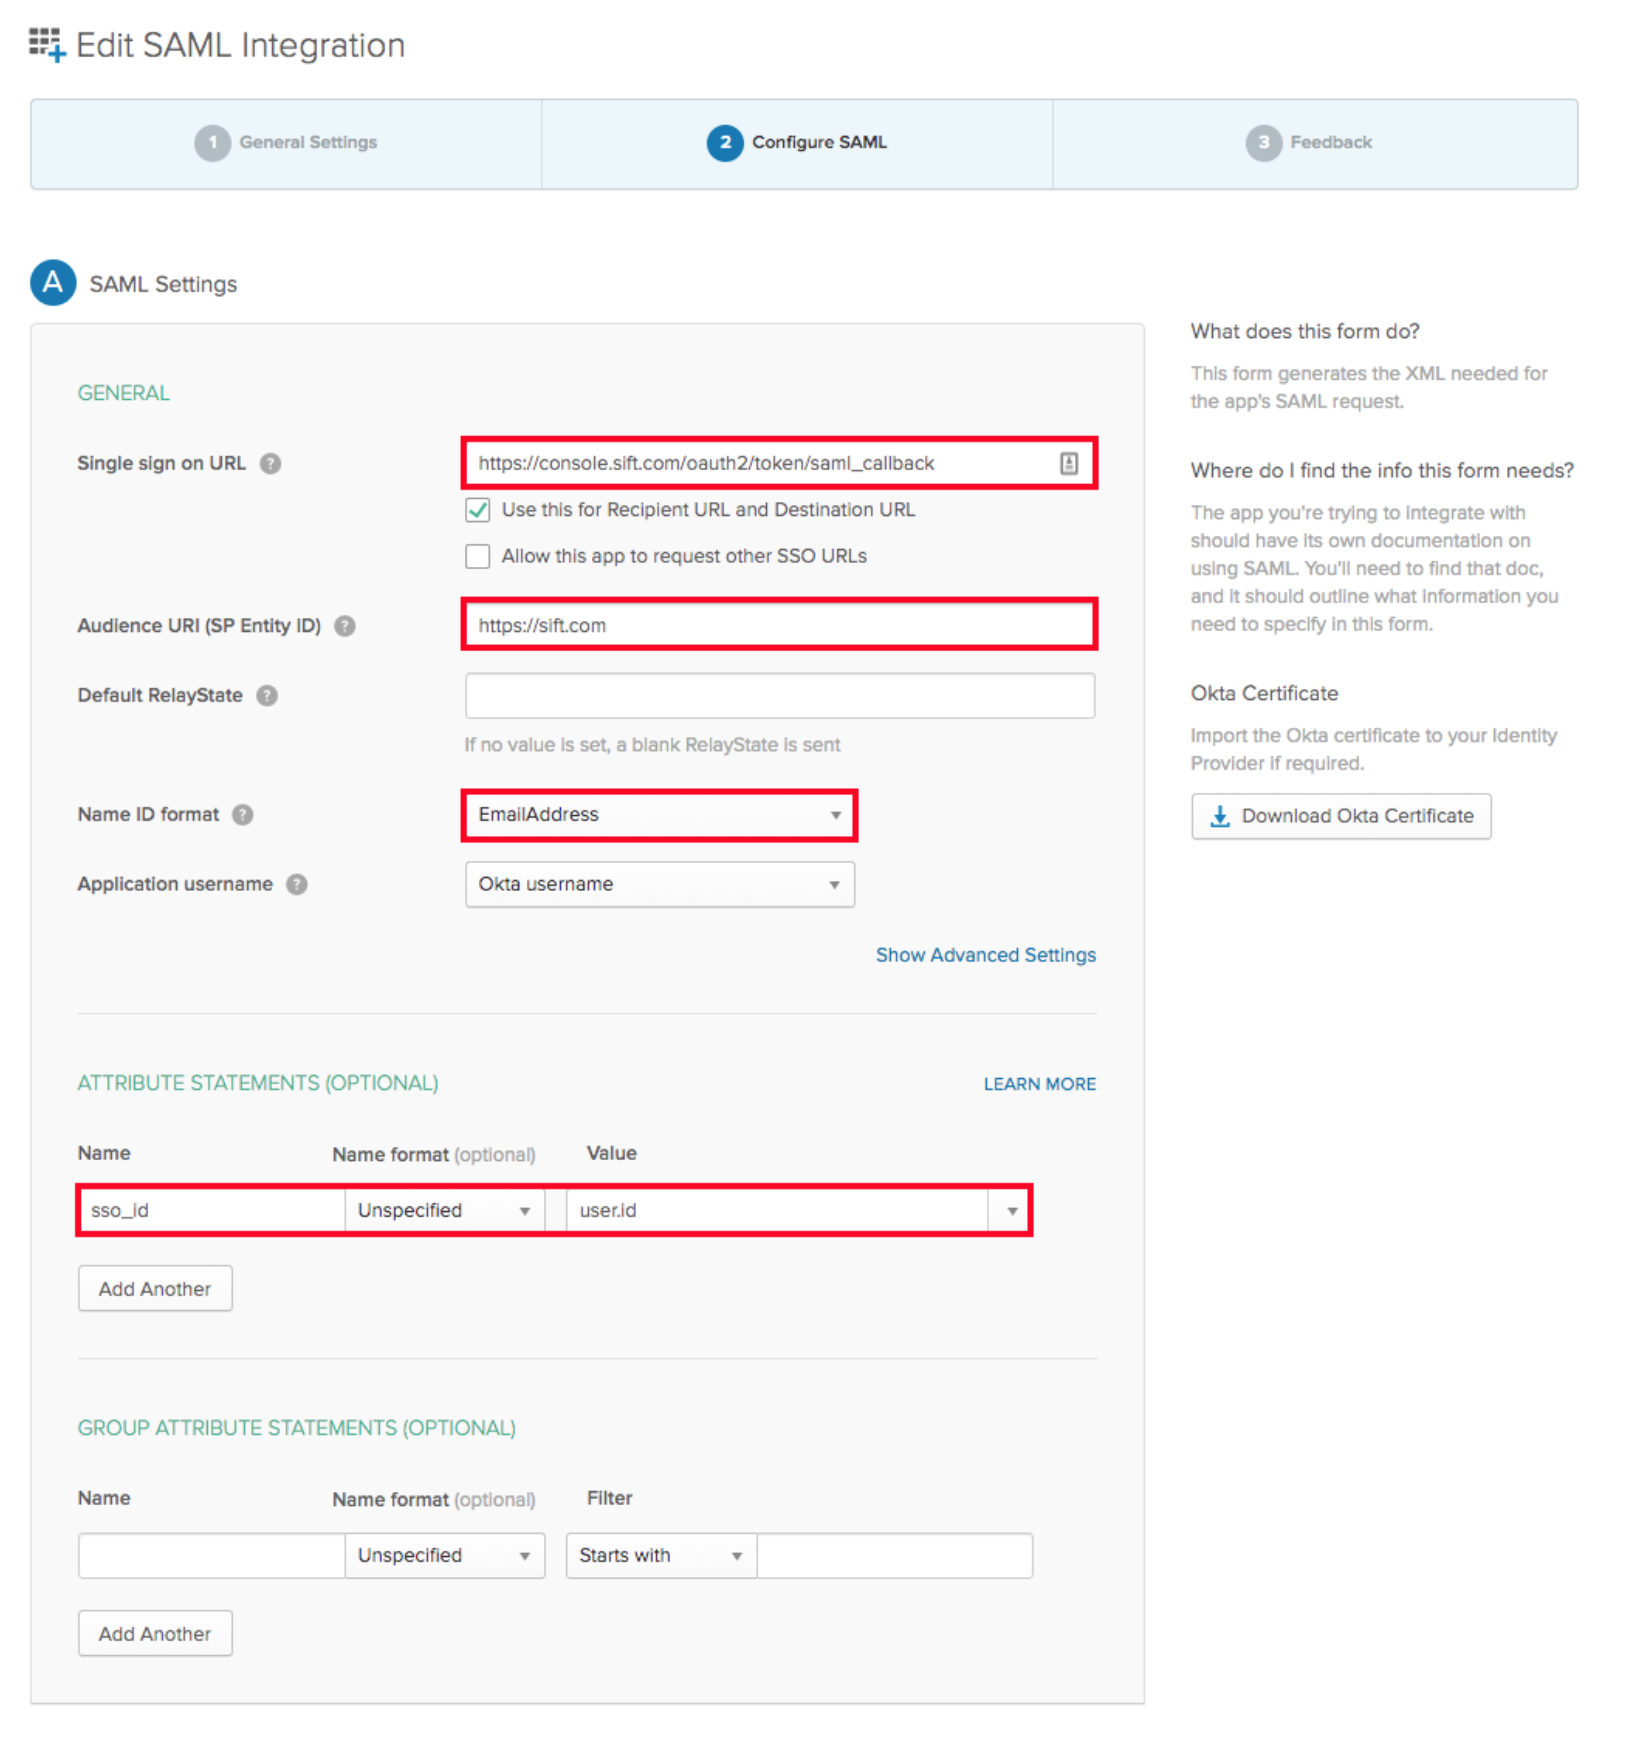This screenshot has width=1630, height=1740.
Task: Click the empty Default RelayState field
Action: pyautogui.click(x=780, y=696)
